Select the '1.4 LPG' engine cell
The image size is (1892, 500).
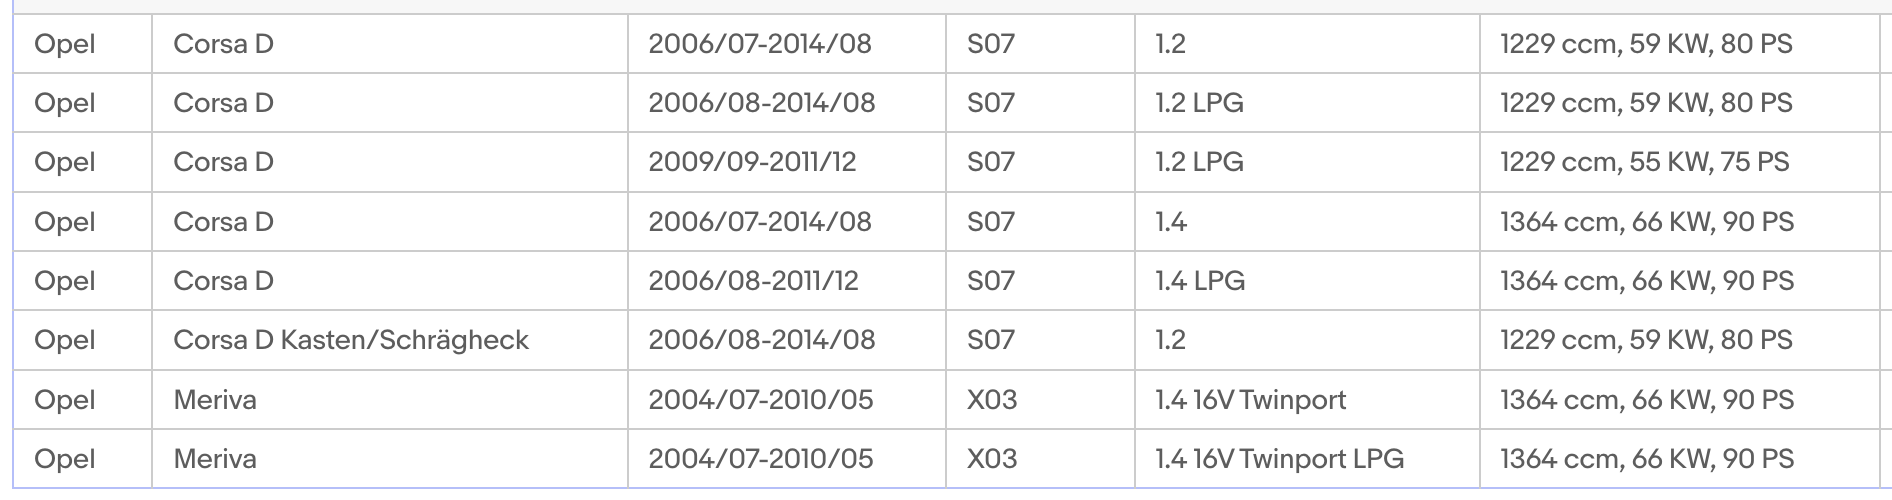tap(1200, 281)
